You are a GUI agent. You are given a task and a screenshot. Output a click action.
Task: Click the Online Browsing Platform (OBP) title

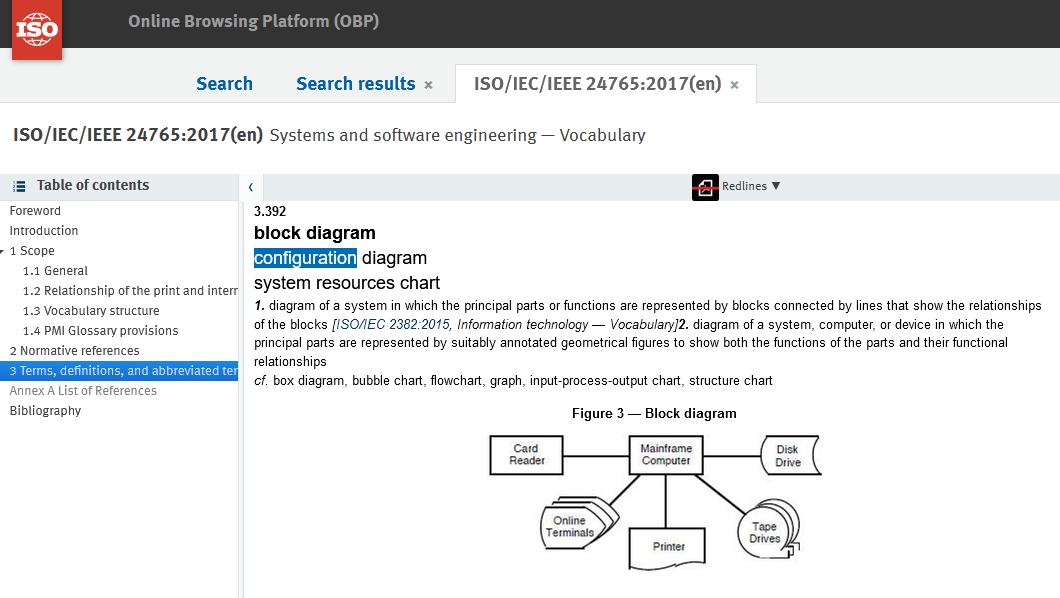tap(254, 22)
